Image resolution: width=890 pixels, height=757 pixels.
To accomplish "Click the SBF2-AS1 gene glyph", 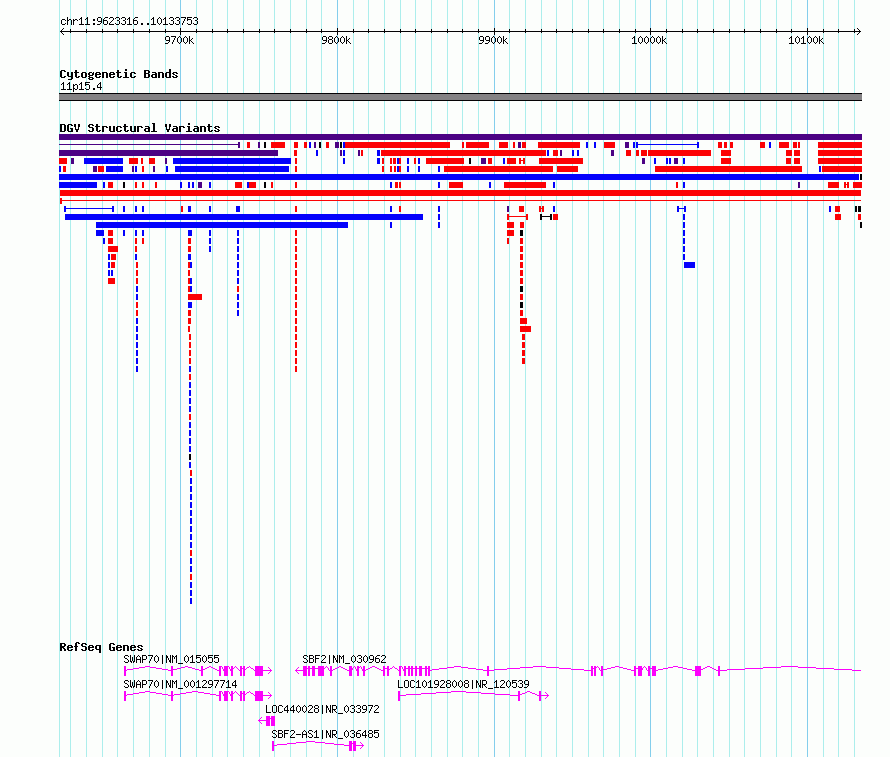I will click(x=318, y=746).
